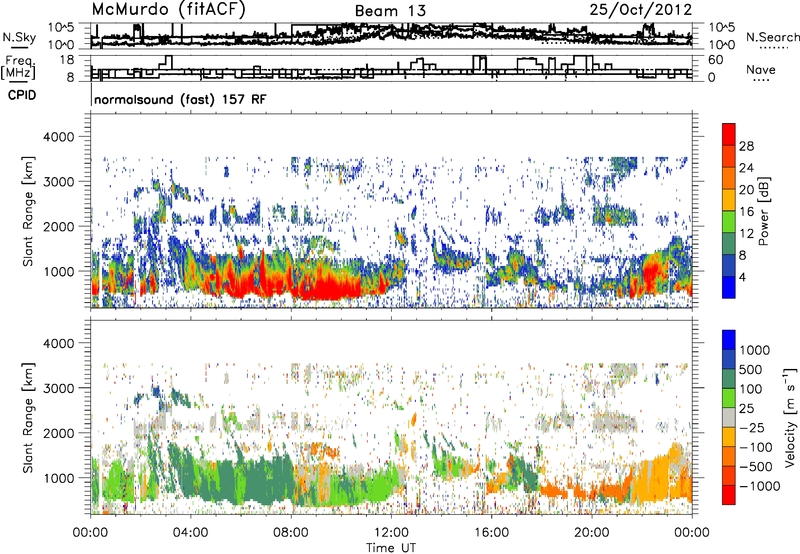Image resolution: width=800 pixels, height=554 pixels.
Task: Click the '2000' range tick of velocity panel
Action: [61, 433]
